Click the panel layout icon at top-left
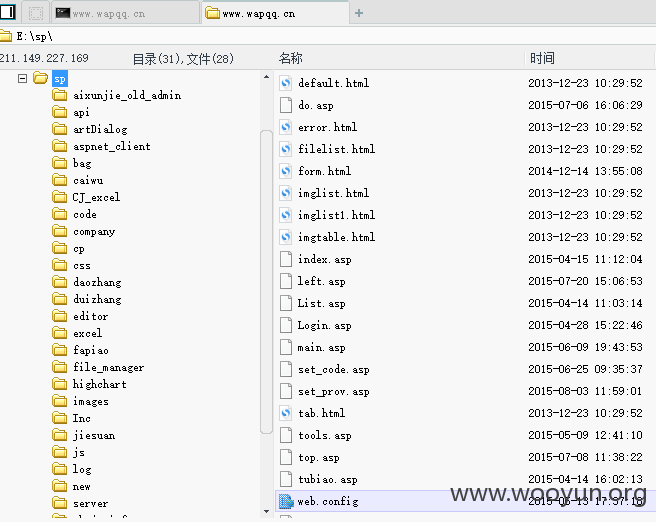656x522 pixels. tap(8, 12)
